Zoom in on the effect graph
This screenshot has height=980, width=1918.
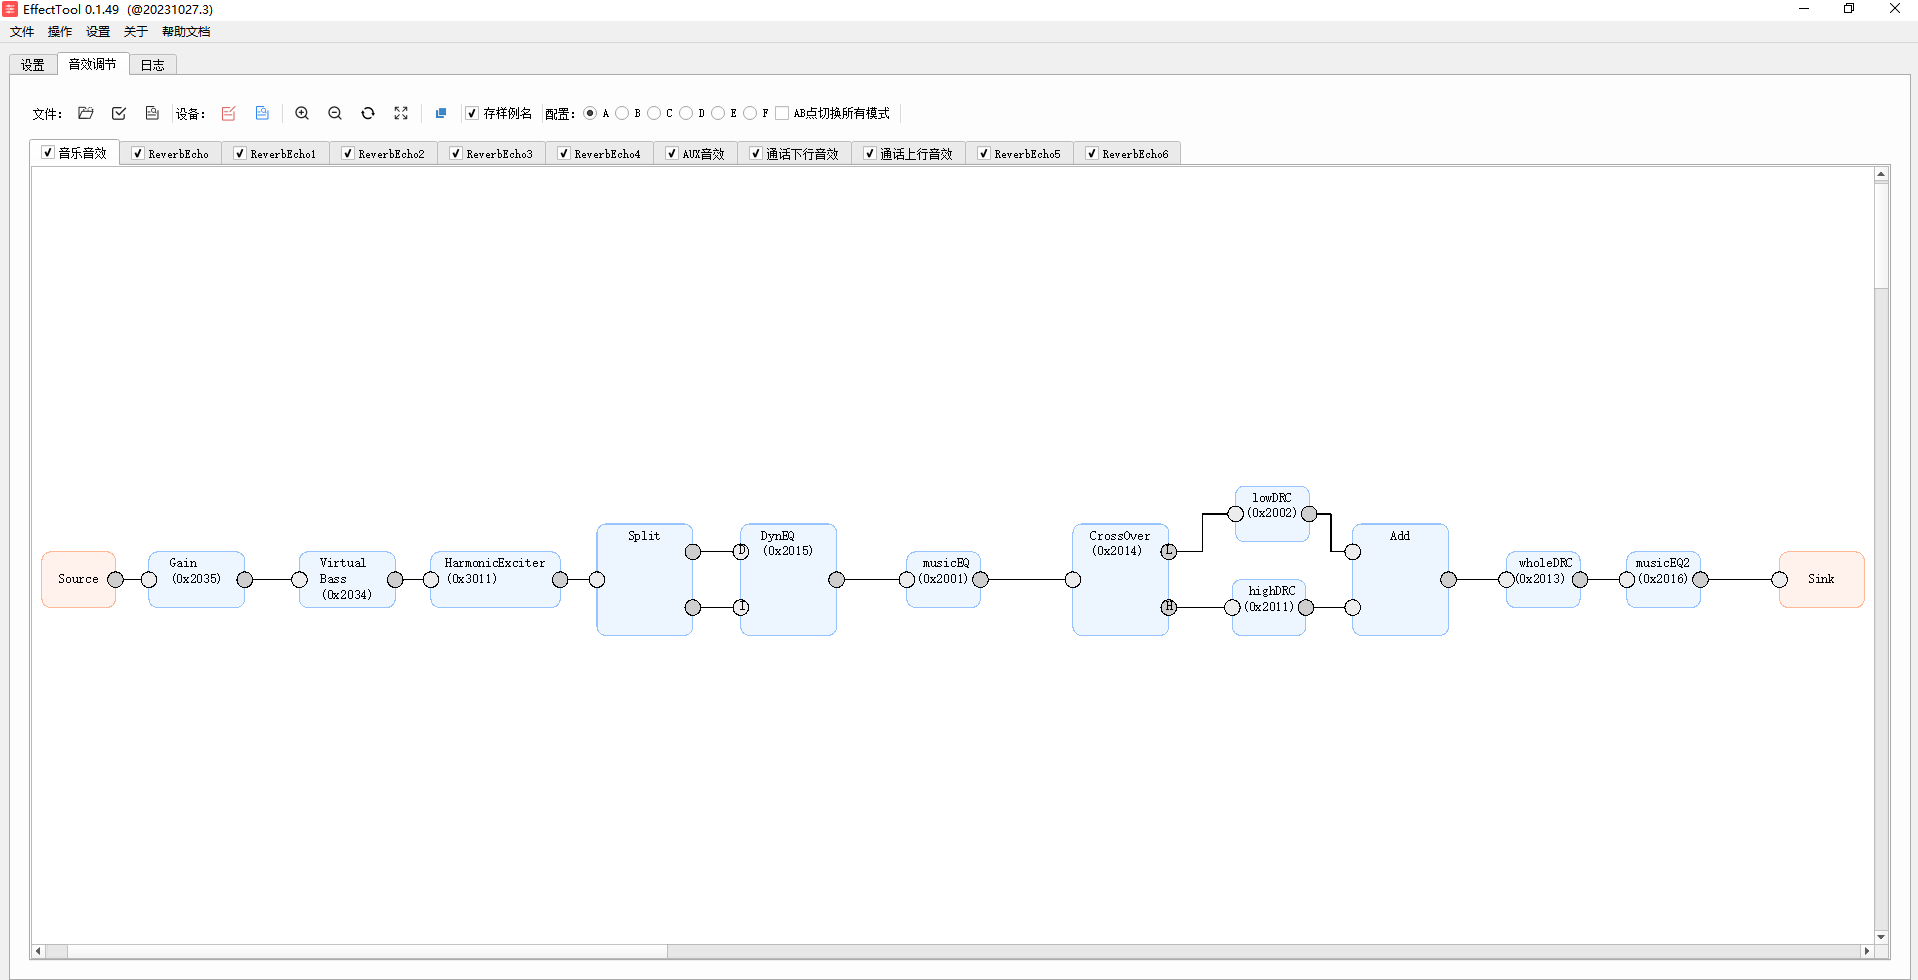(x=302, y=113)
